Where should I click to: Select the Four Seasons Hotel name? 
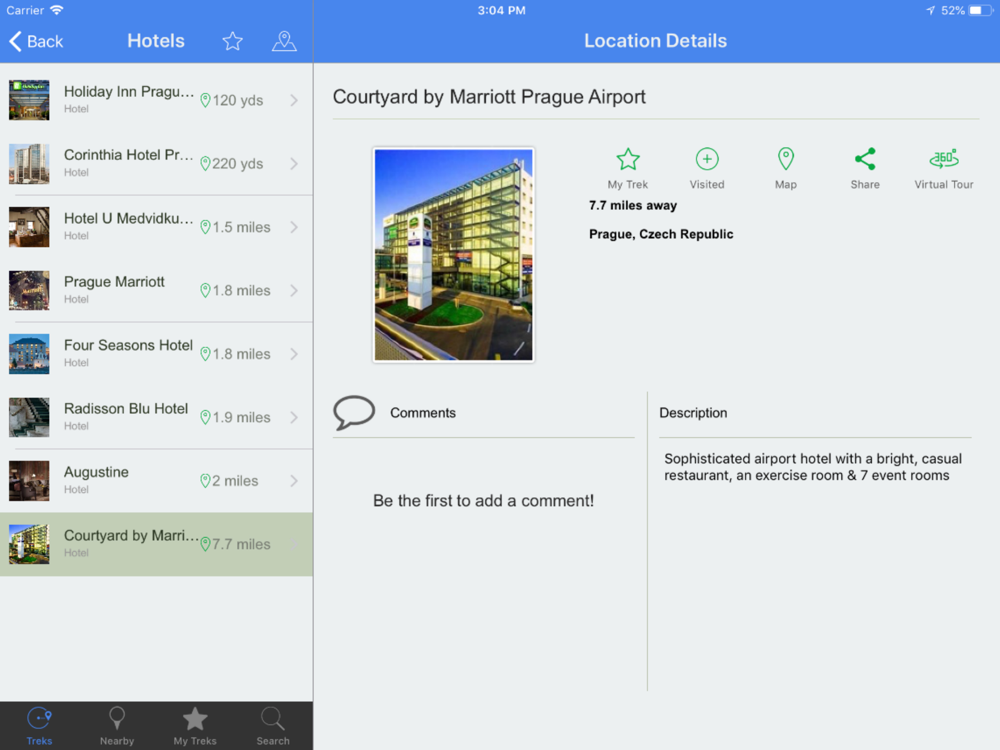(x=128, y=345)
